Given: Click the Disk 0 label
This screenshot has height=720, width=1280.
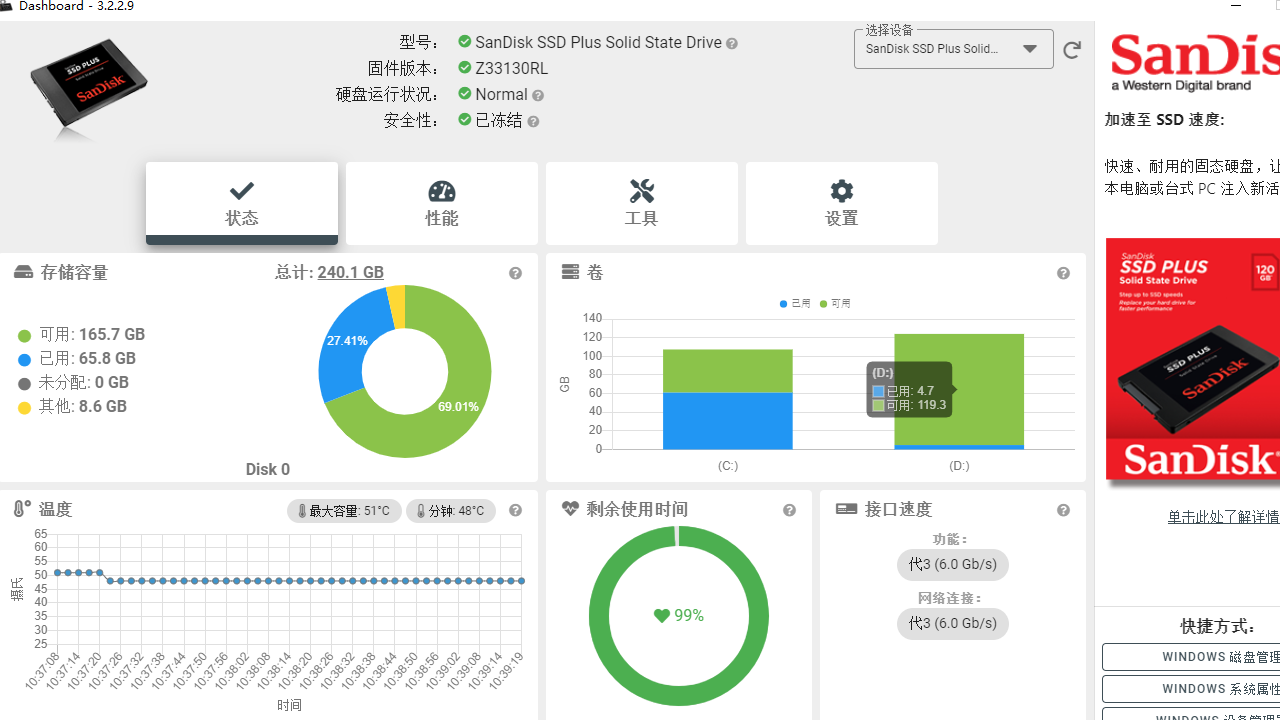Looking at the screenshot, I should point(268,469).
